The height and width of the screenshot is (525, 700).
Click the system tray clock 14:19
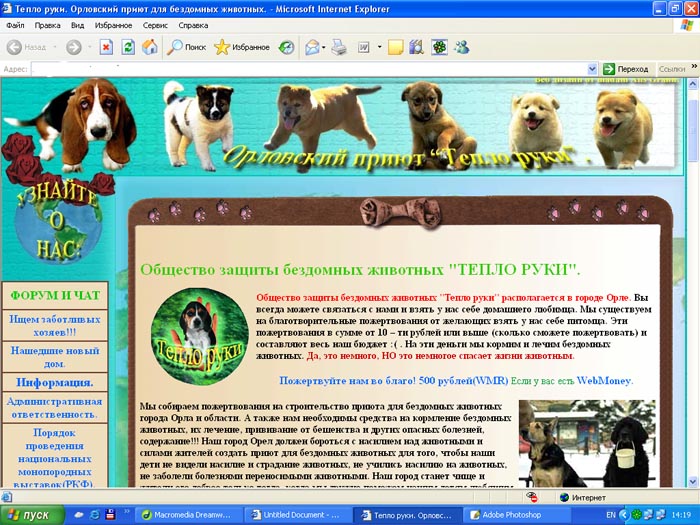click(681, 515)
